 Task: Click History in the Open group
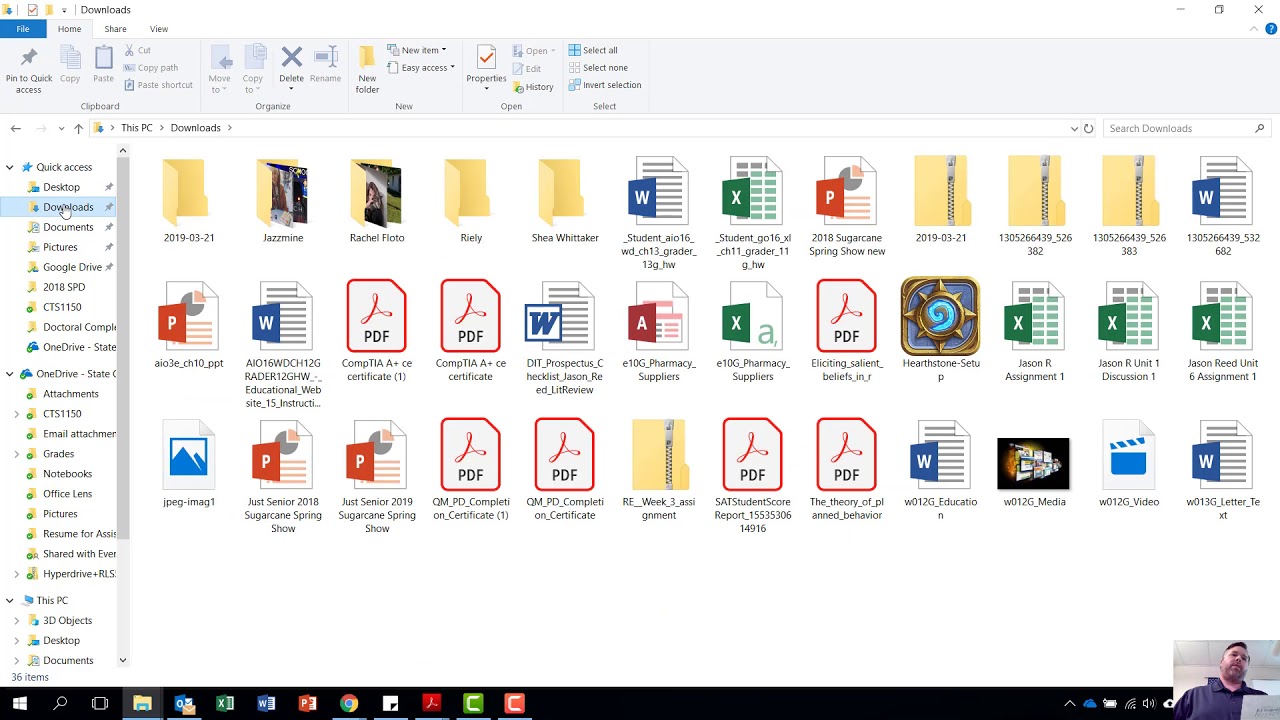(533, 87)
